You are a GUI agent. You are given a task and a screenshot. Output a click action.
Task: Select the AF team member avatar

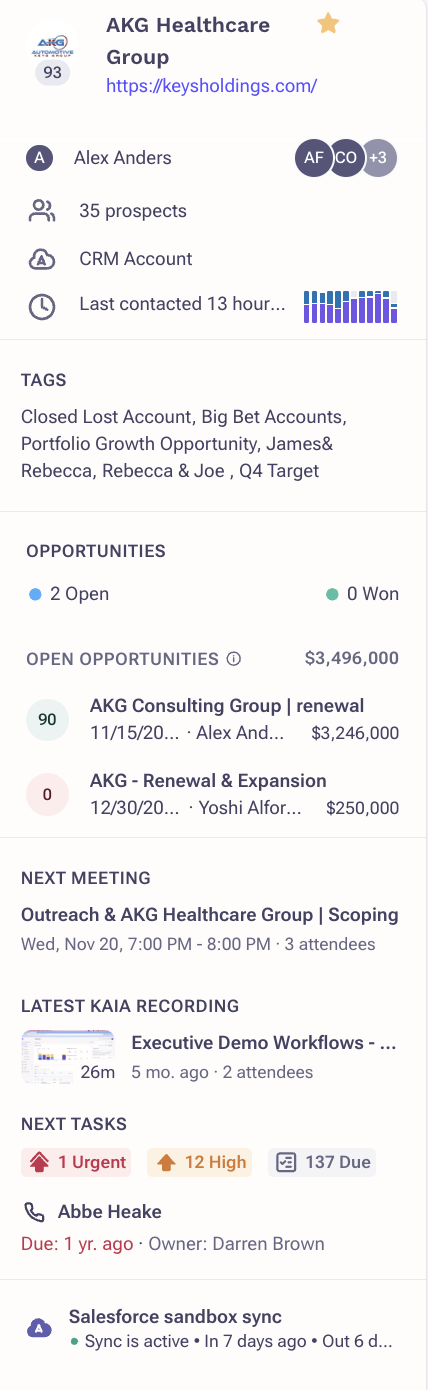pos(313,158)
